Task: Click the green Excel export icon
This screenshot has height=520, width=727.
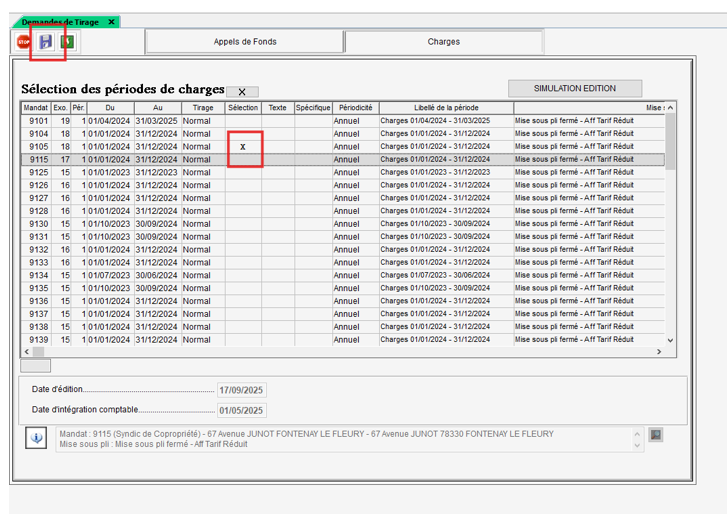Action: (x=67, y=42)
